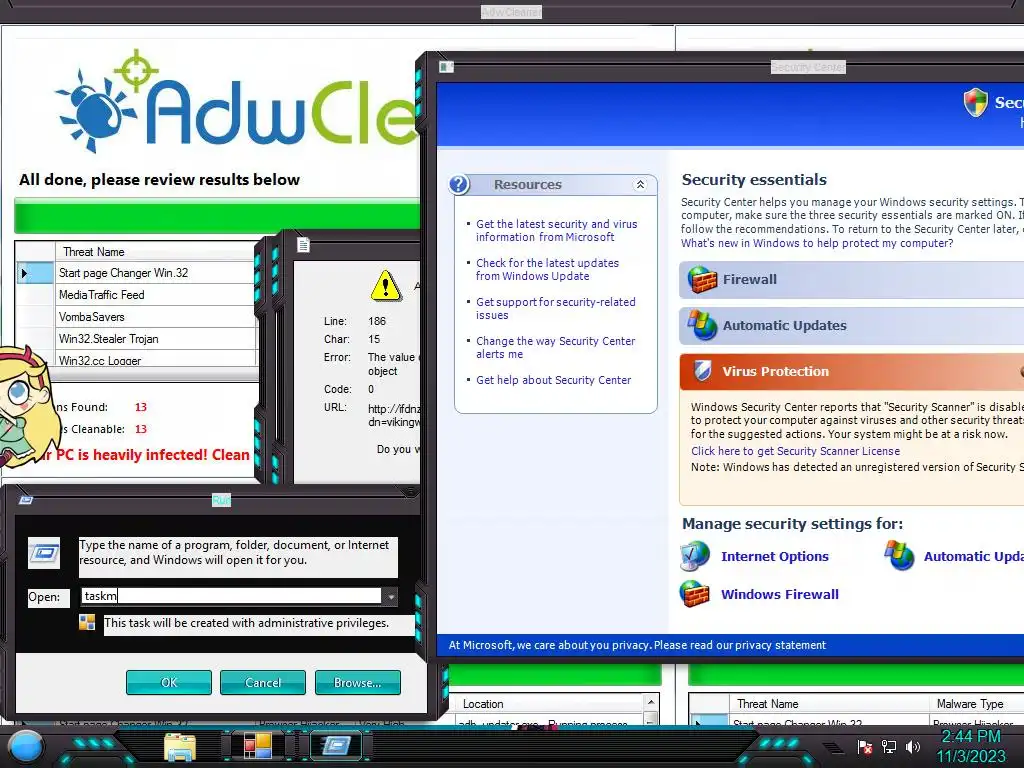This screenshot has width=1024, height=768.
Task: Open 'Get support for security-related issues' link
Action: click(555, 308)
